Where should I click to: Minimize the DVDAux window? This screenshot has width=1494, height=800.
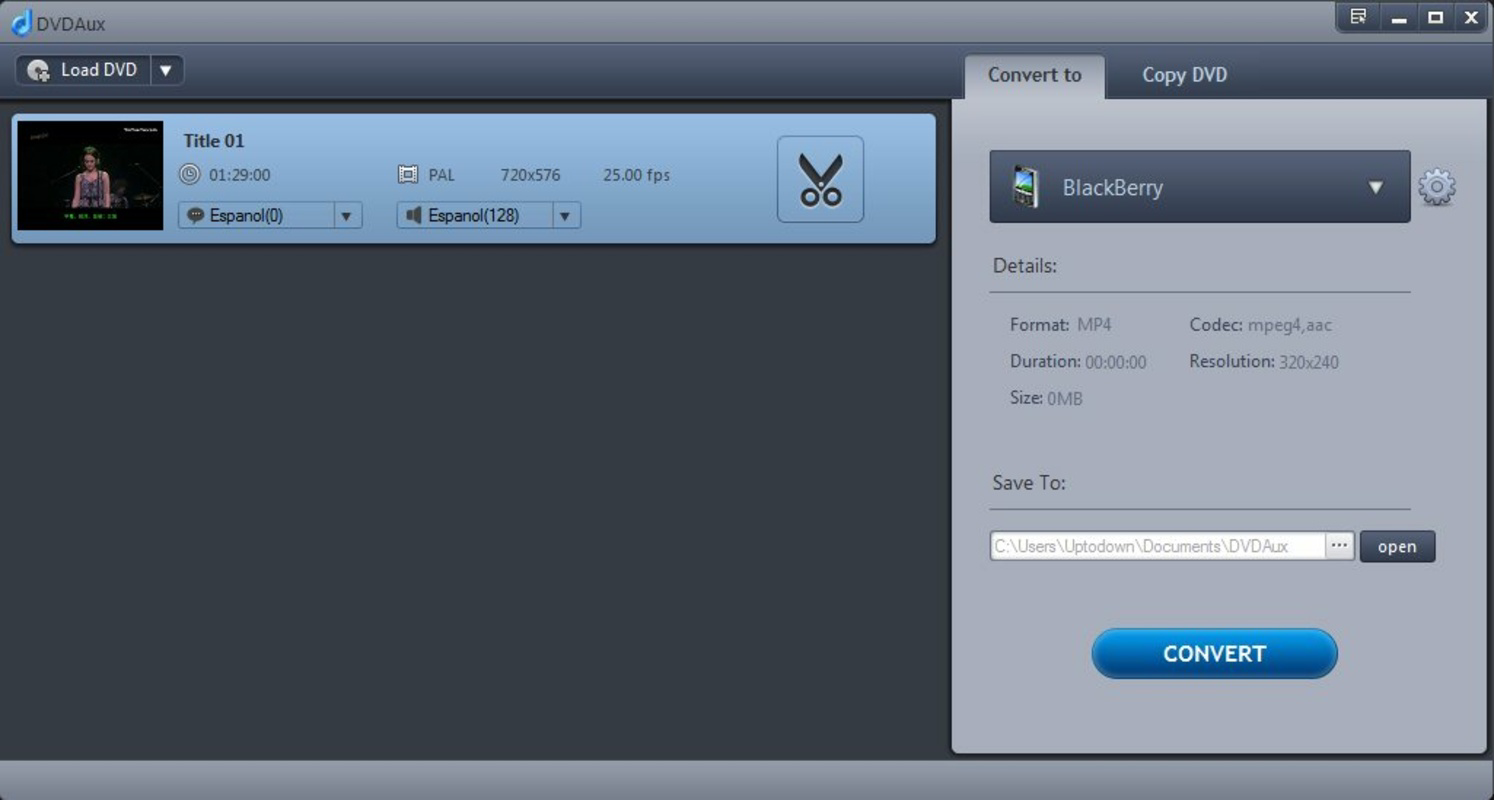(x=1399, y=17)
